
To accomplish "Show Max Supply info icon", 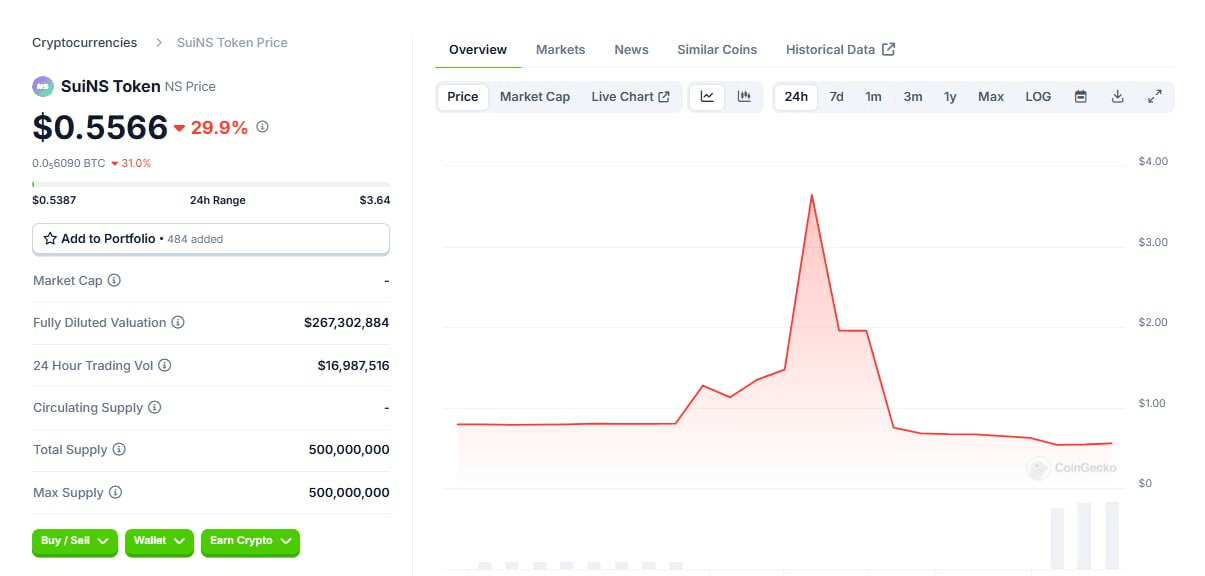I will (x=115, y=493).
